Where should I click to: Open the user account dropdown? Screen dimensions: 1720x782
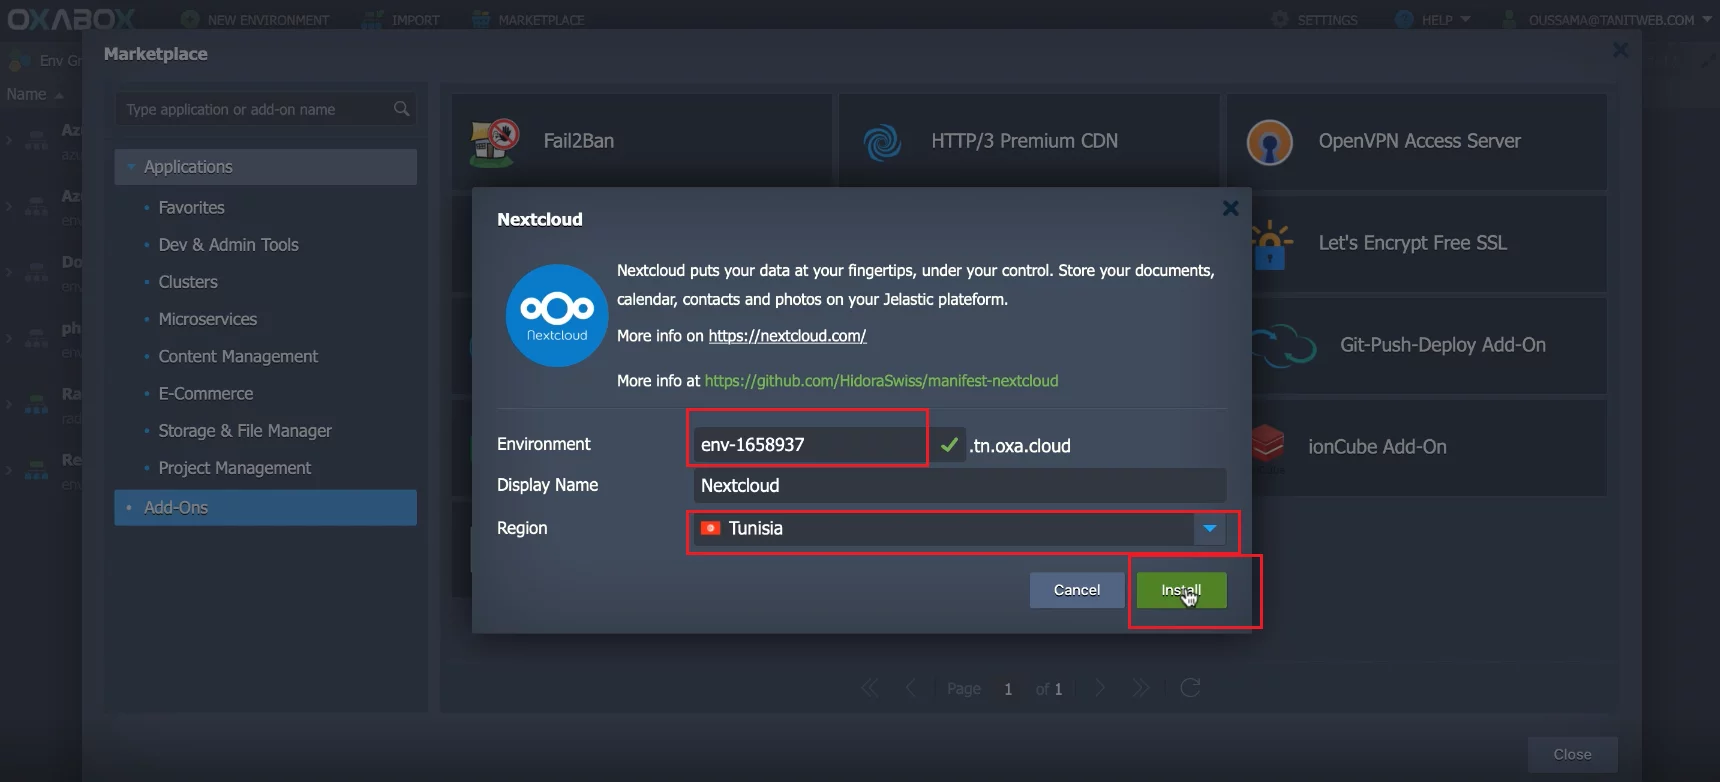1606,20
